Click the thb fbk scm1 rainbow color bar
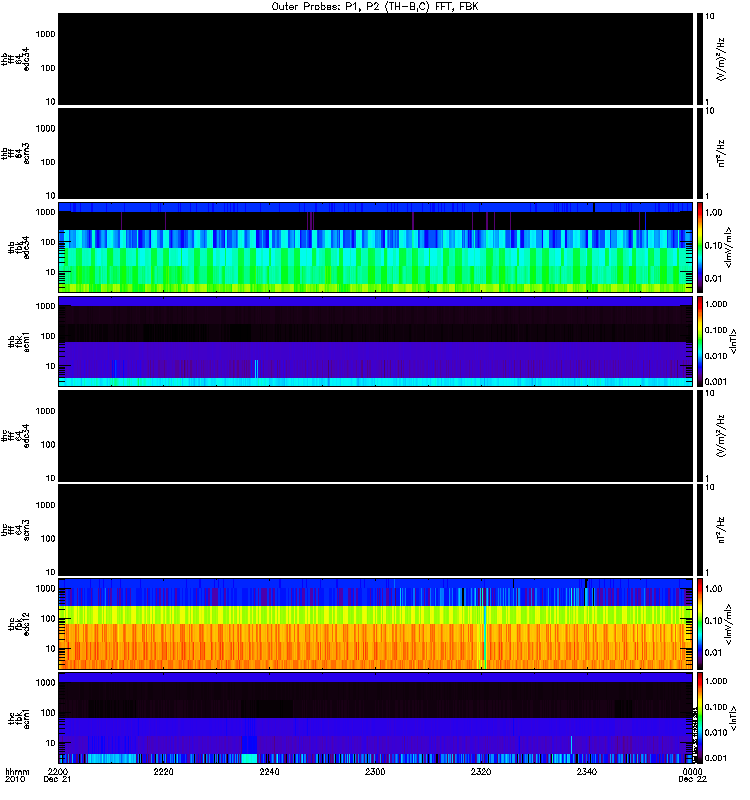 tap(700, 341)
